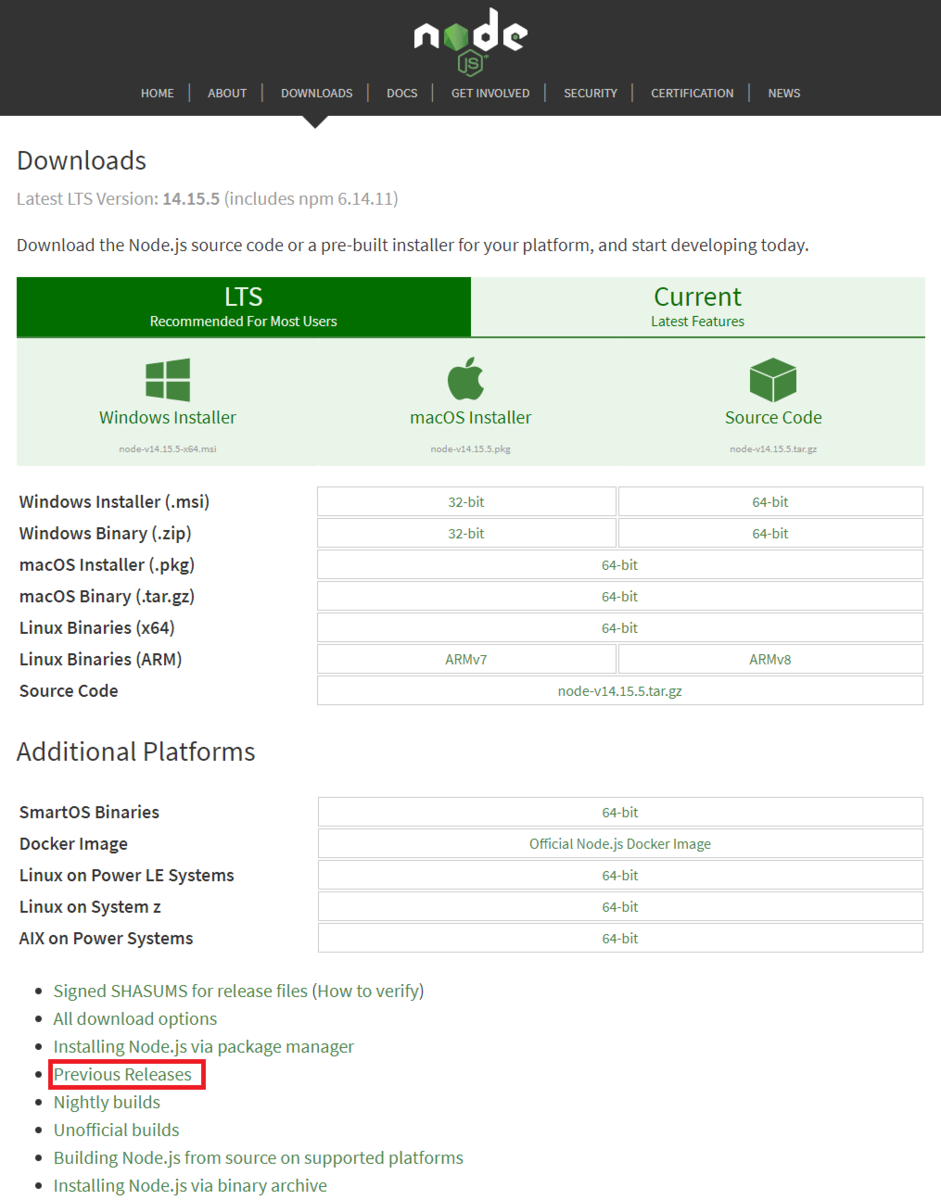941x1200 pixels.
Task: Open Installing Node.js via binary archive
Action: tap(190, 1186)
